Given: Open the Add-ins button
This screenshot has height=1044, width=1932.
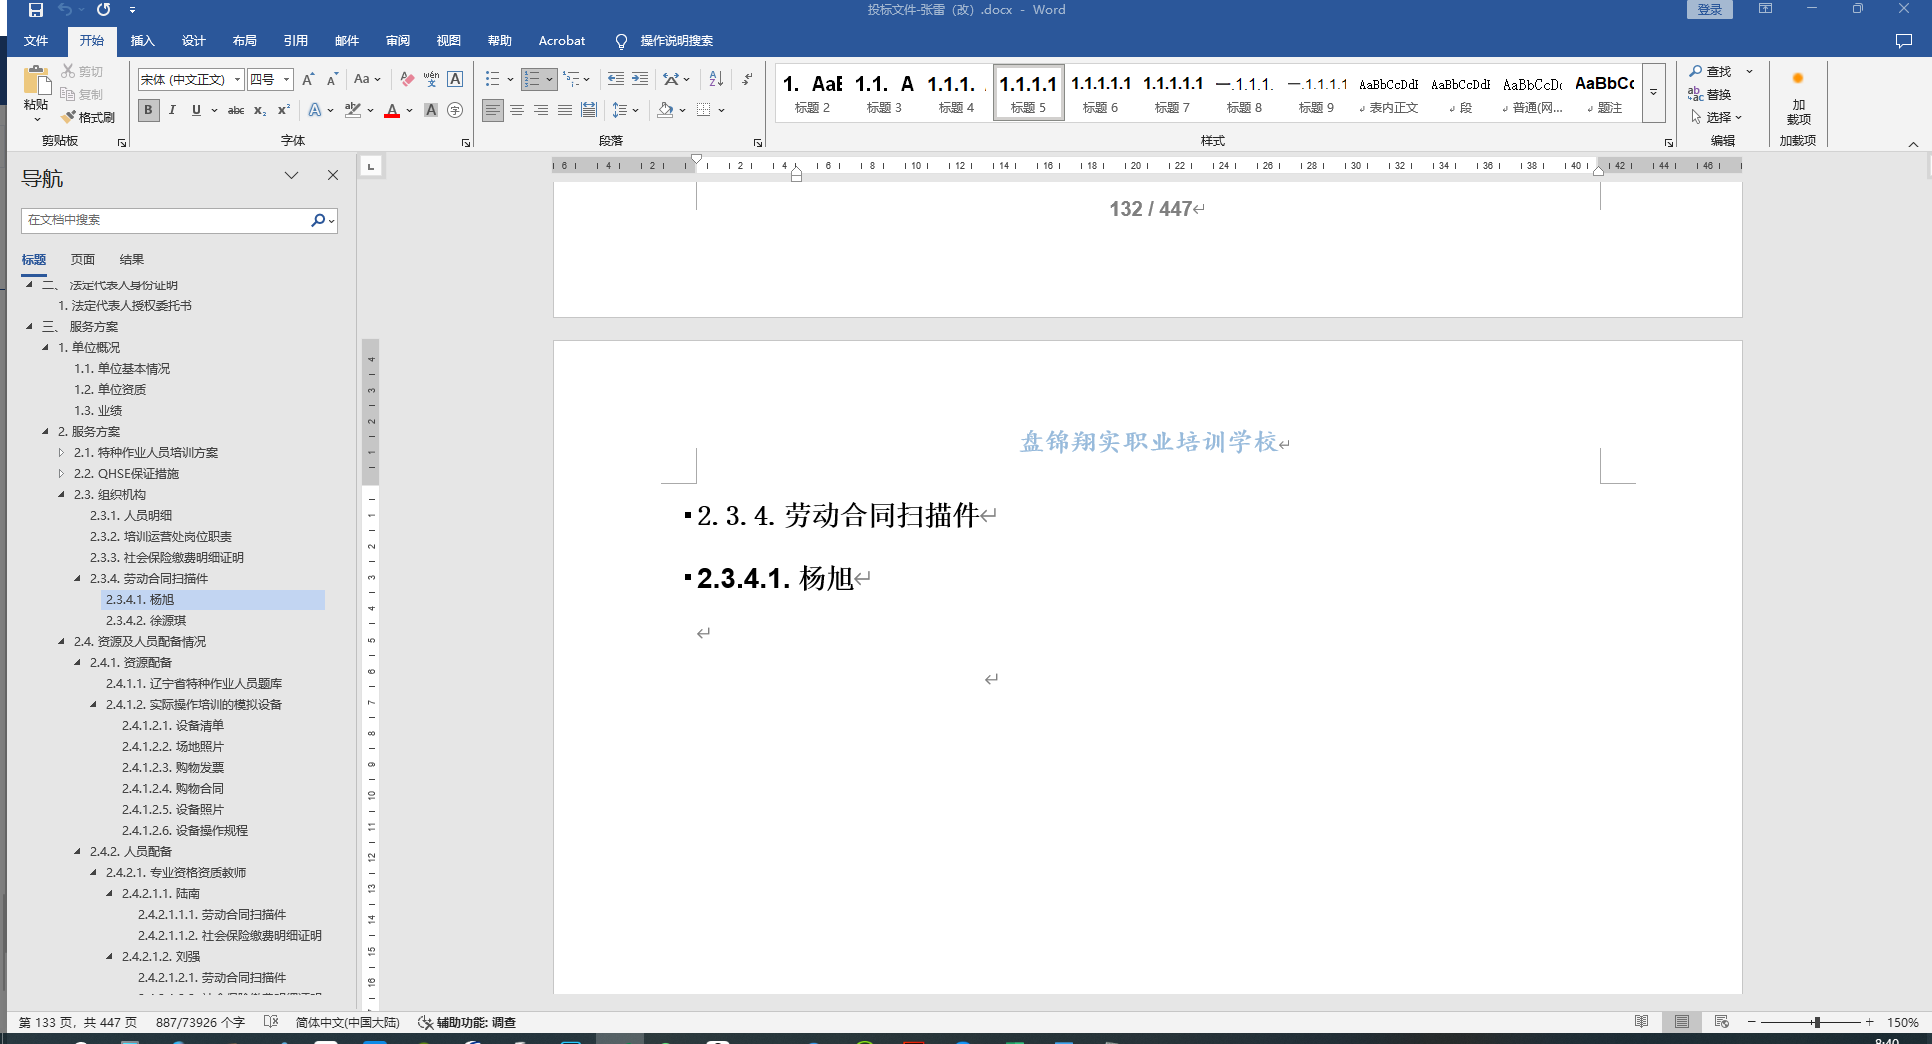Looking at the screenshot, I should pyautogui.click(x=1798, y=96).
